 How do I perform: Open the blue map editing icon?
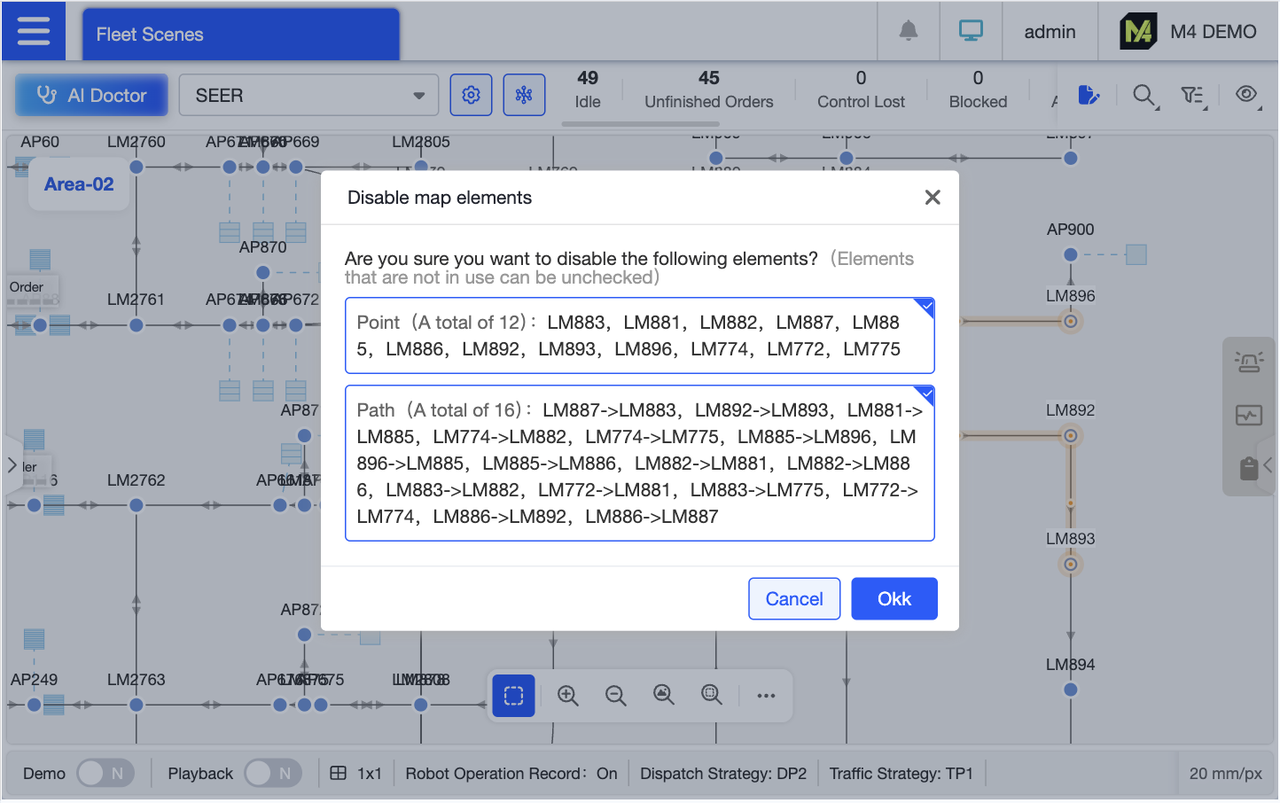point(1089,95)
